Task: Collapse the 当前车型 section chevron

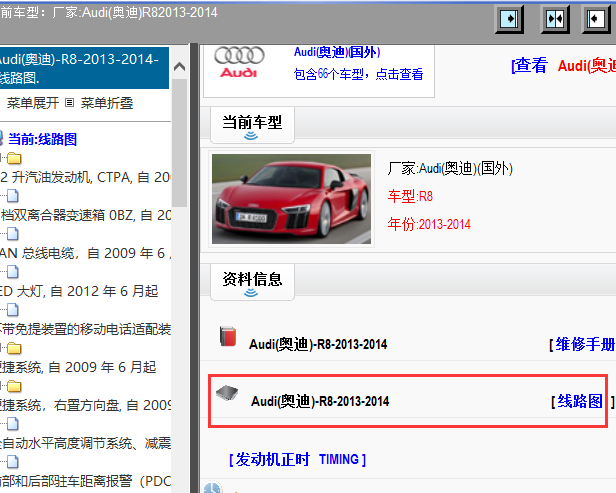Action: (251, 136)
